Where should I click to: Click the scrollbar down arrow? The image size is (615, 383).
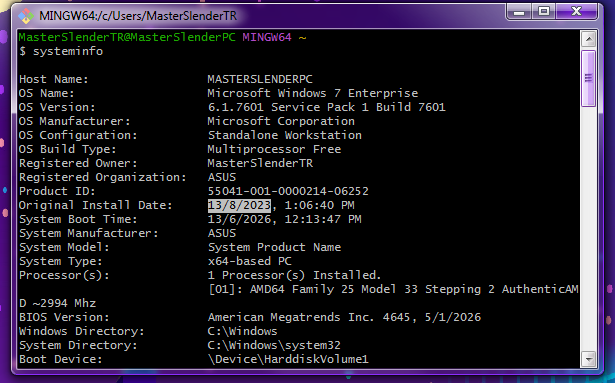tap(588, 359)
